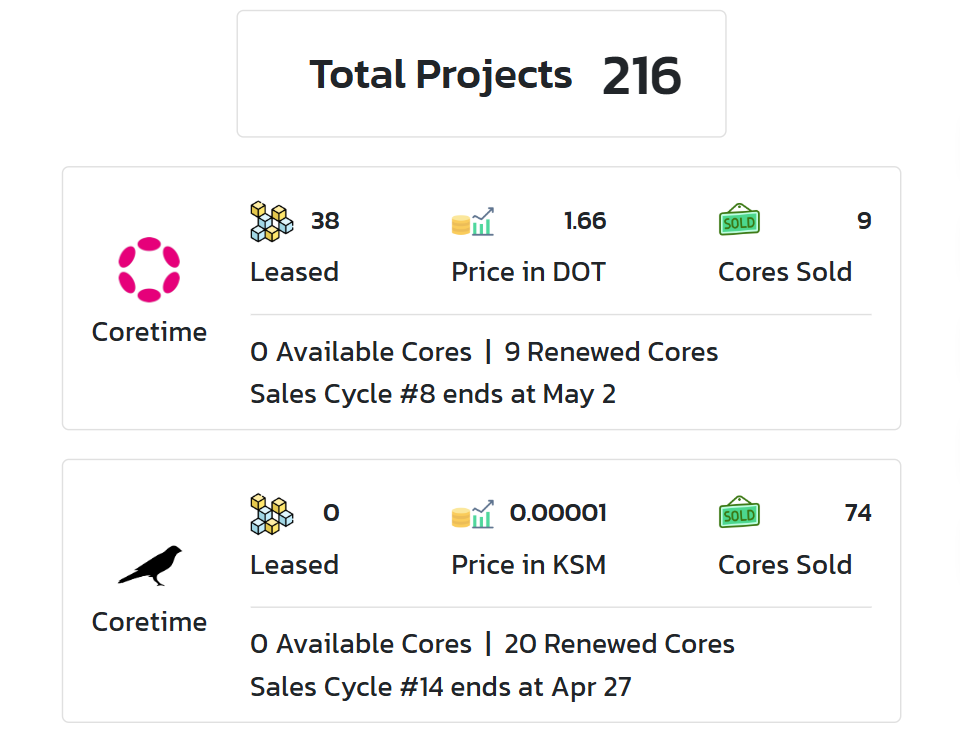Click the Price in KSM label
This screenshot has height=737, width=960.
[x=528, y=565]
